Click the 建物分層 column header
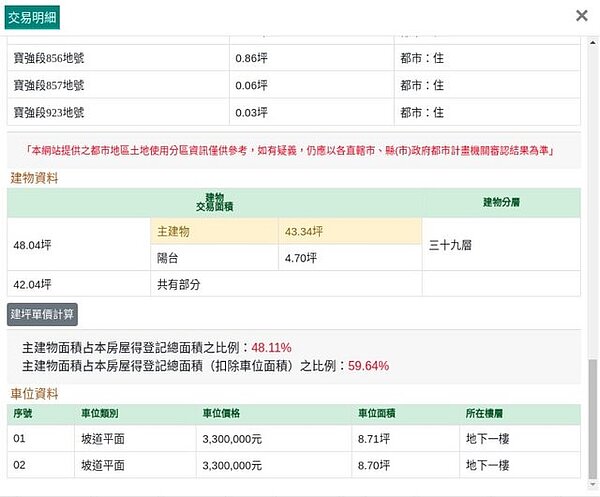This screenshot has width=600, height=497. tap(501, 202)
